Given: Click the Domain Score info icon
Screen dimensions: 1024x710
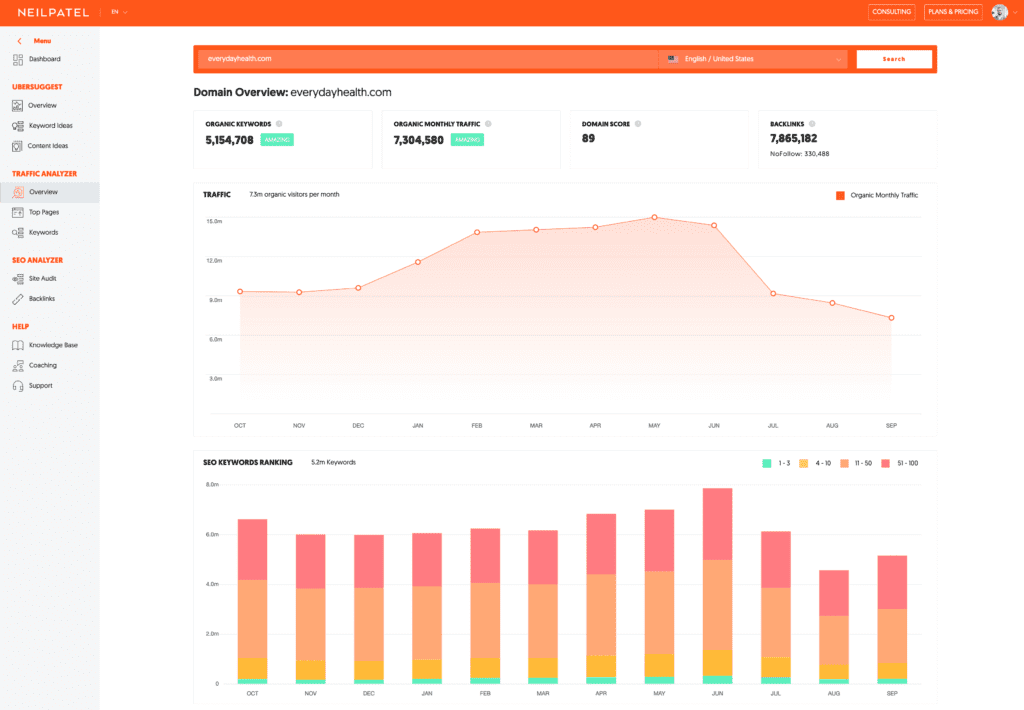Looking at the screenshot, I should (x=638, y=123).
